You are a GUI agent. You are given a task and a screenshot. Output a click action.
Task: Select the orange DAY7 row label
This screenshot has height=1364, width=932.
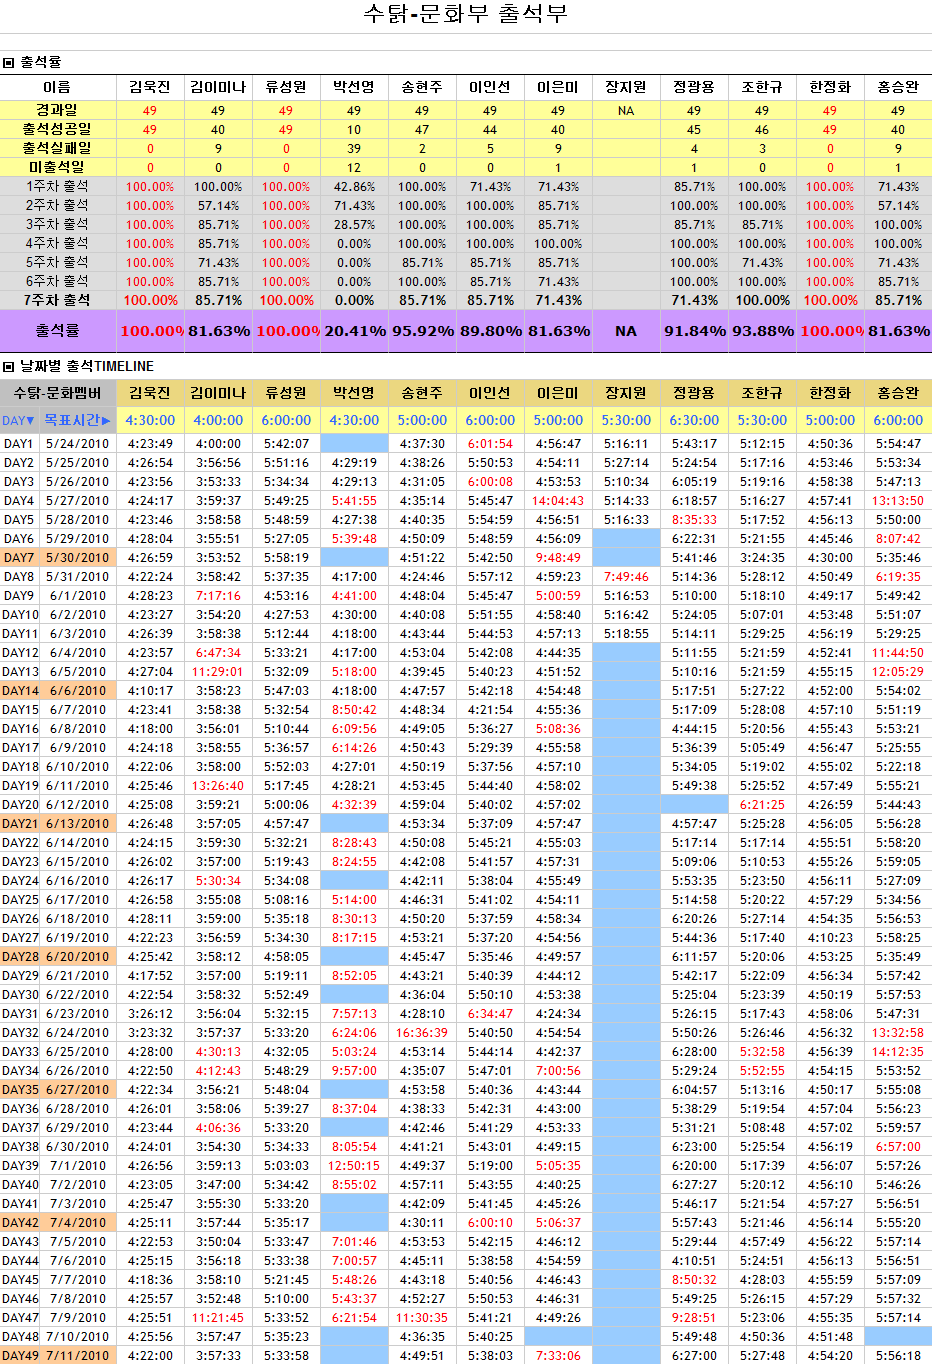(x=19, y=558)
